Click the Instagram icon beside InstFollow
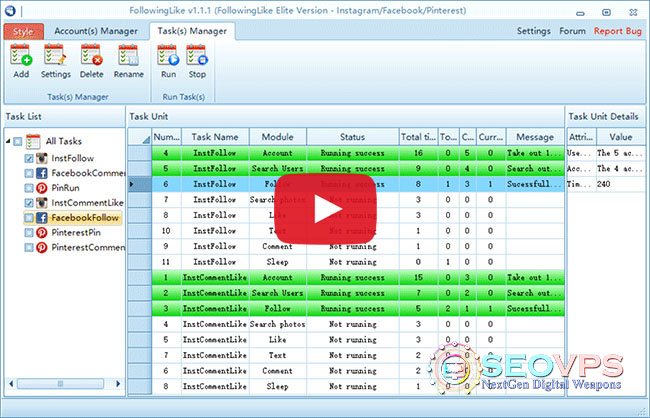 [x=41, y=158]
